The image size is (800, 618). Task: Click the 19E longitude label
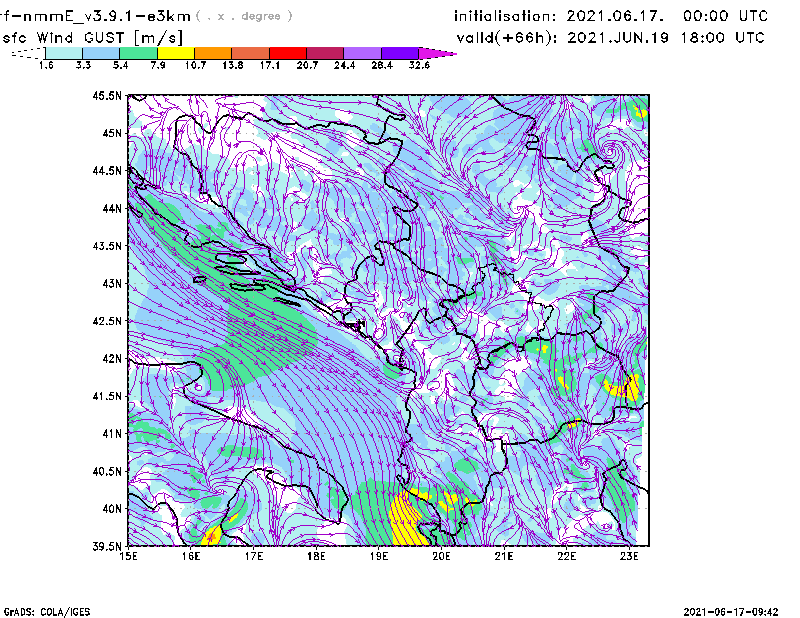(379, 556)
